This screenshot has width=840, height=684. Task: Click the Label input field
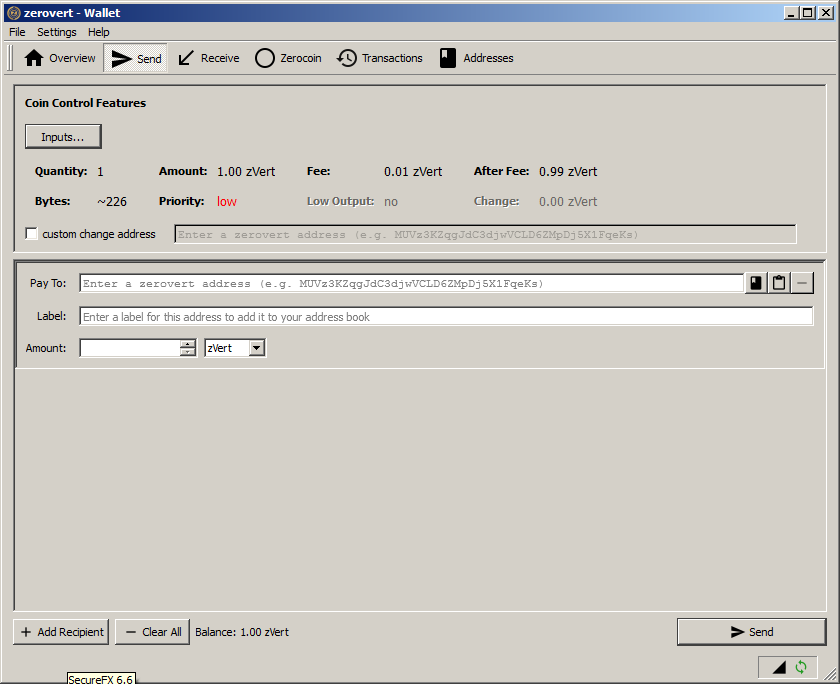pos(446,317)
